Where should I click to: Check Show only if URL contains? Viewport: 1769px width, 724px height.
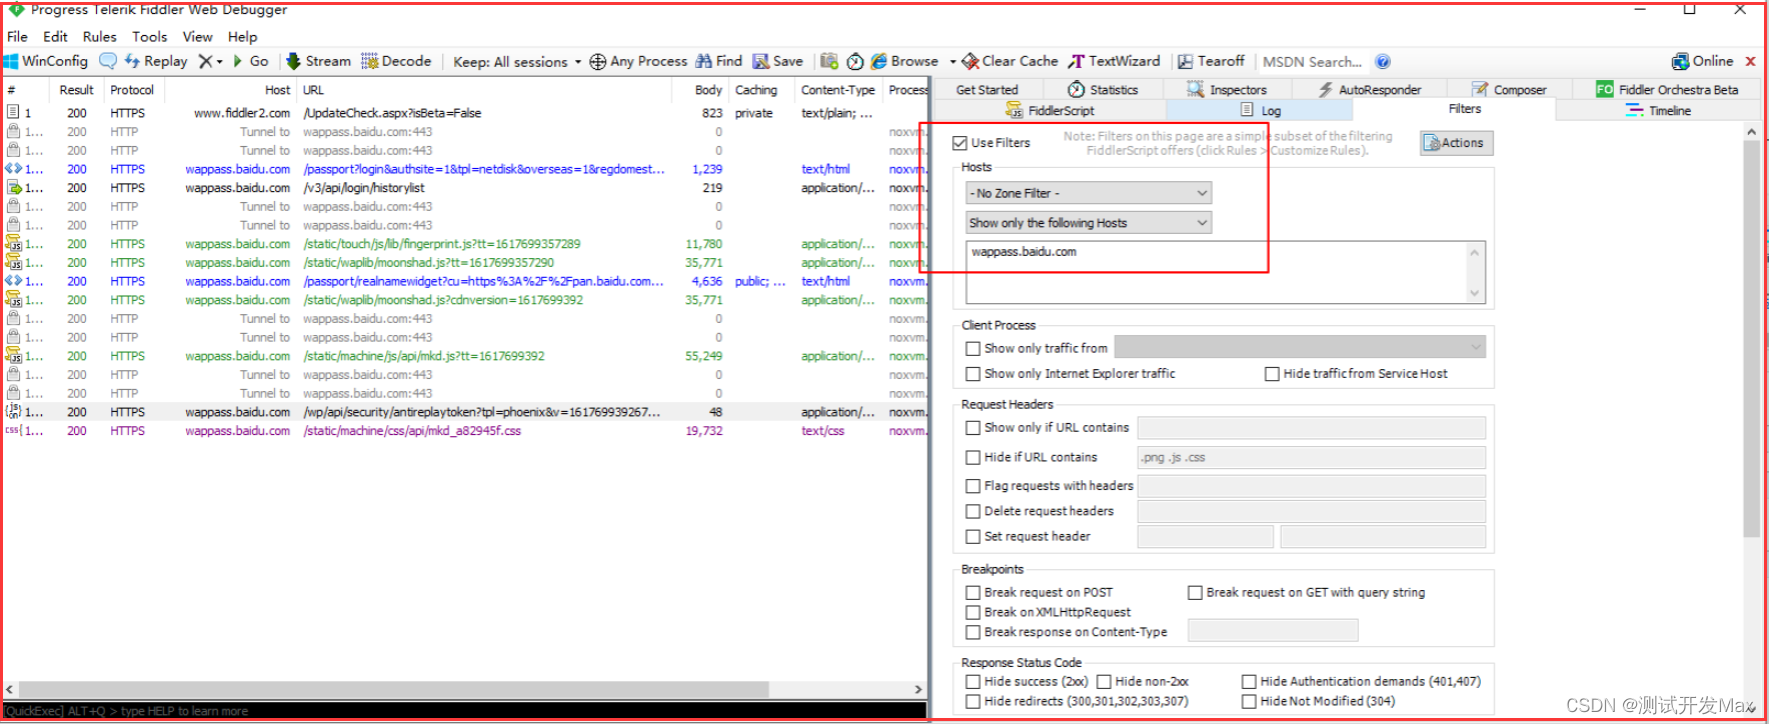973,428
